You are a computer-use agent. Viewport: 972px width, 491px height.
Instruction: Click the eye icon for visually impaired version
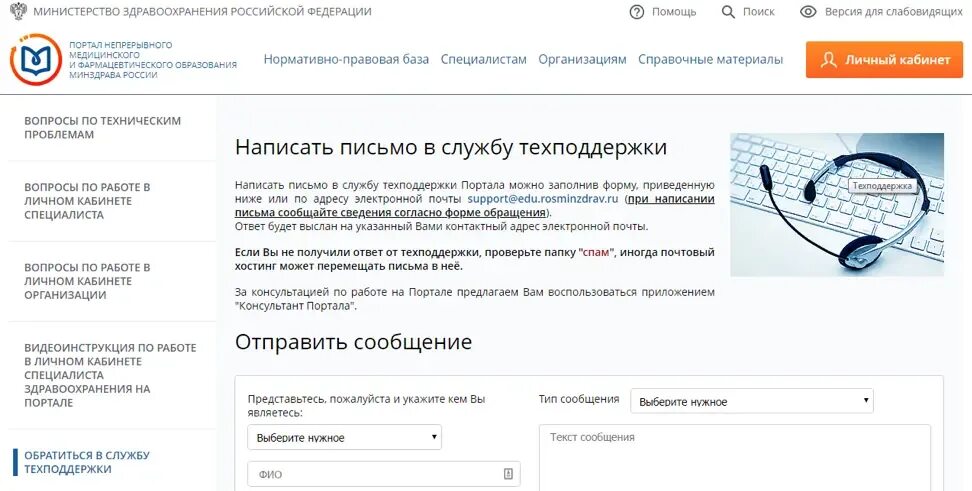click(808, 12)
